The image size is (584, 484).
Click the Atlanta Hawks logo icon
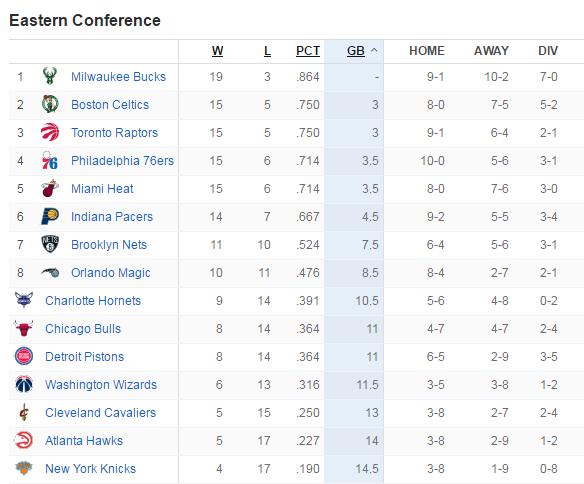point(24,440)
